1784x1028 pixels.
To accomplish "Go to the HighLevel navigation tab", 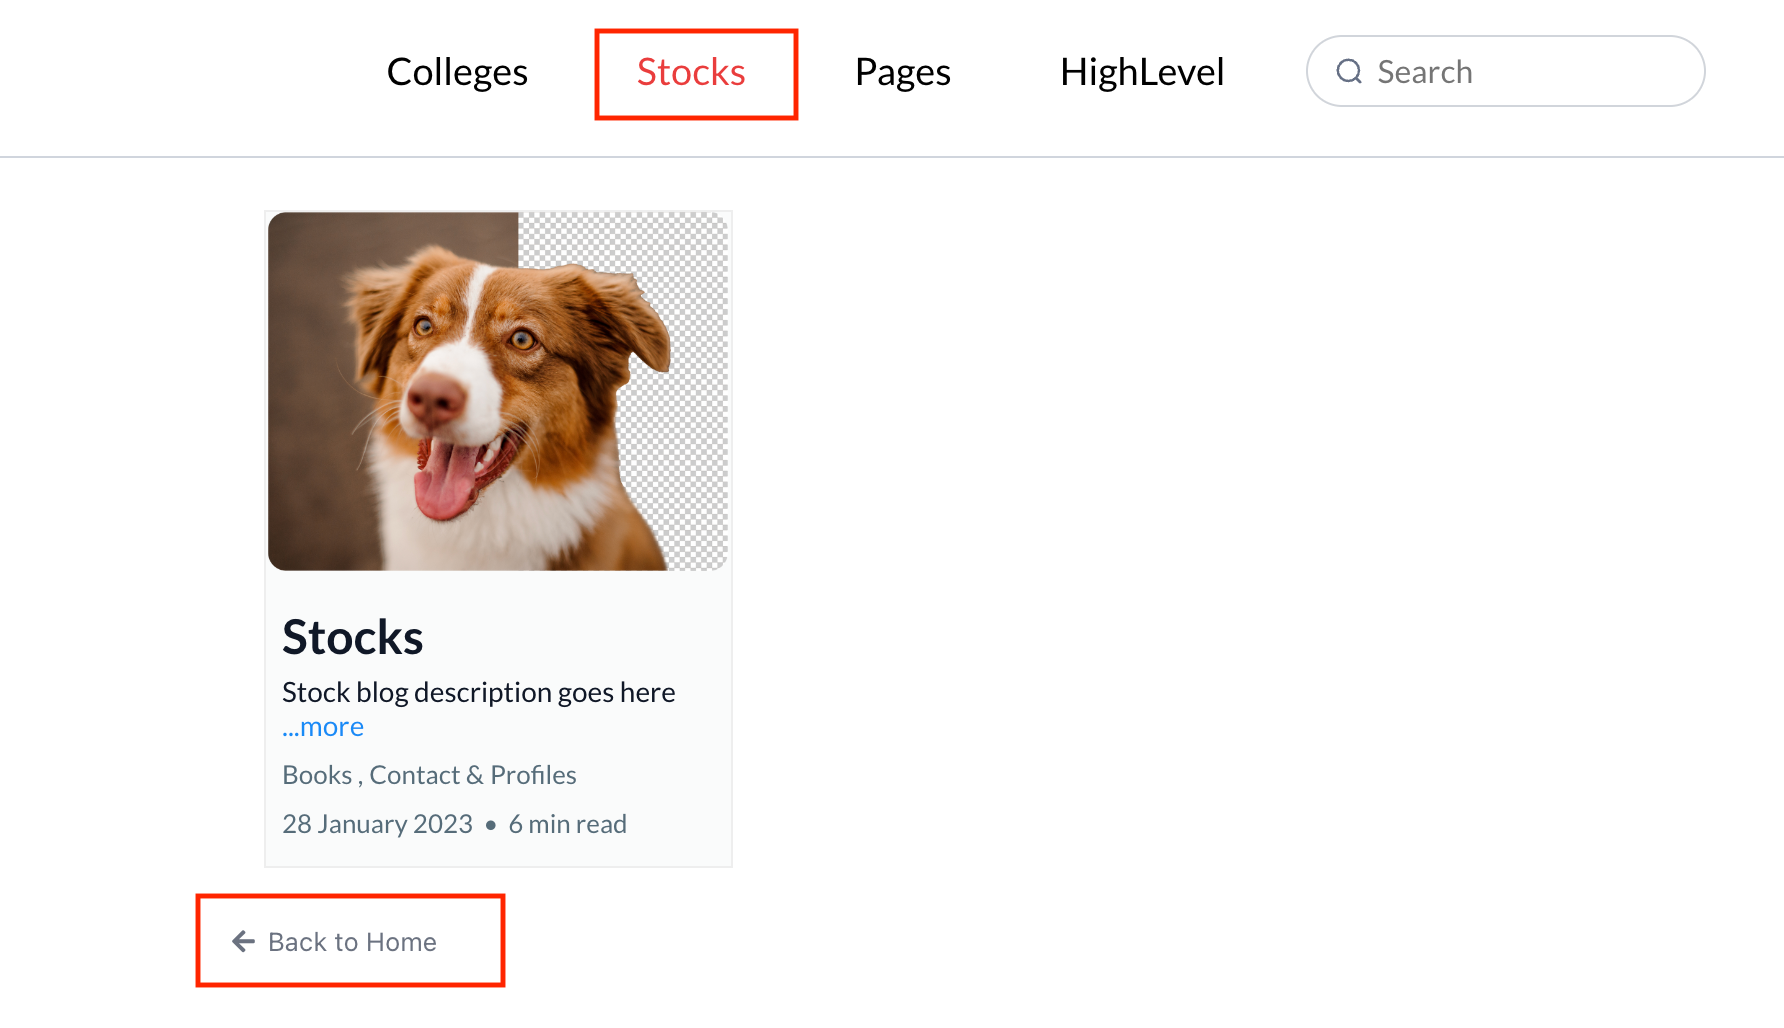I will click(1142, 72).
